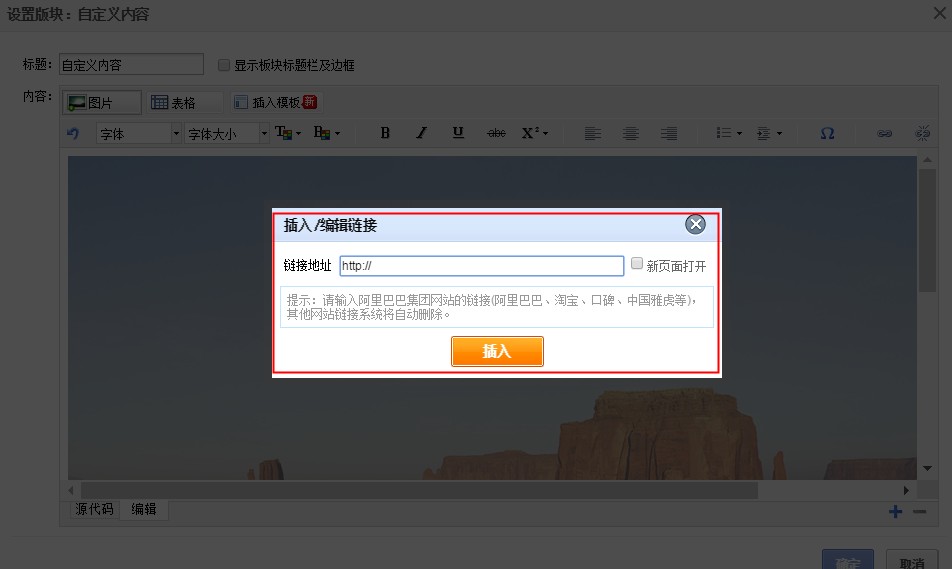Click the Bold formatting icon

coord(385,133)
